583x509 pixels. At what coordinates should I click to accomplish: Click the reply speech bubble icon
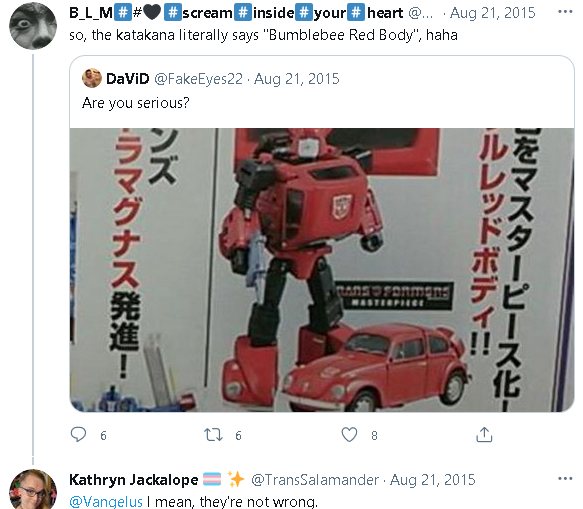pyautogui.click(x=78, y=434)
